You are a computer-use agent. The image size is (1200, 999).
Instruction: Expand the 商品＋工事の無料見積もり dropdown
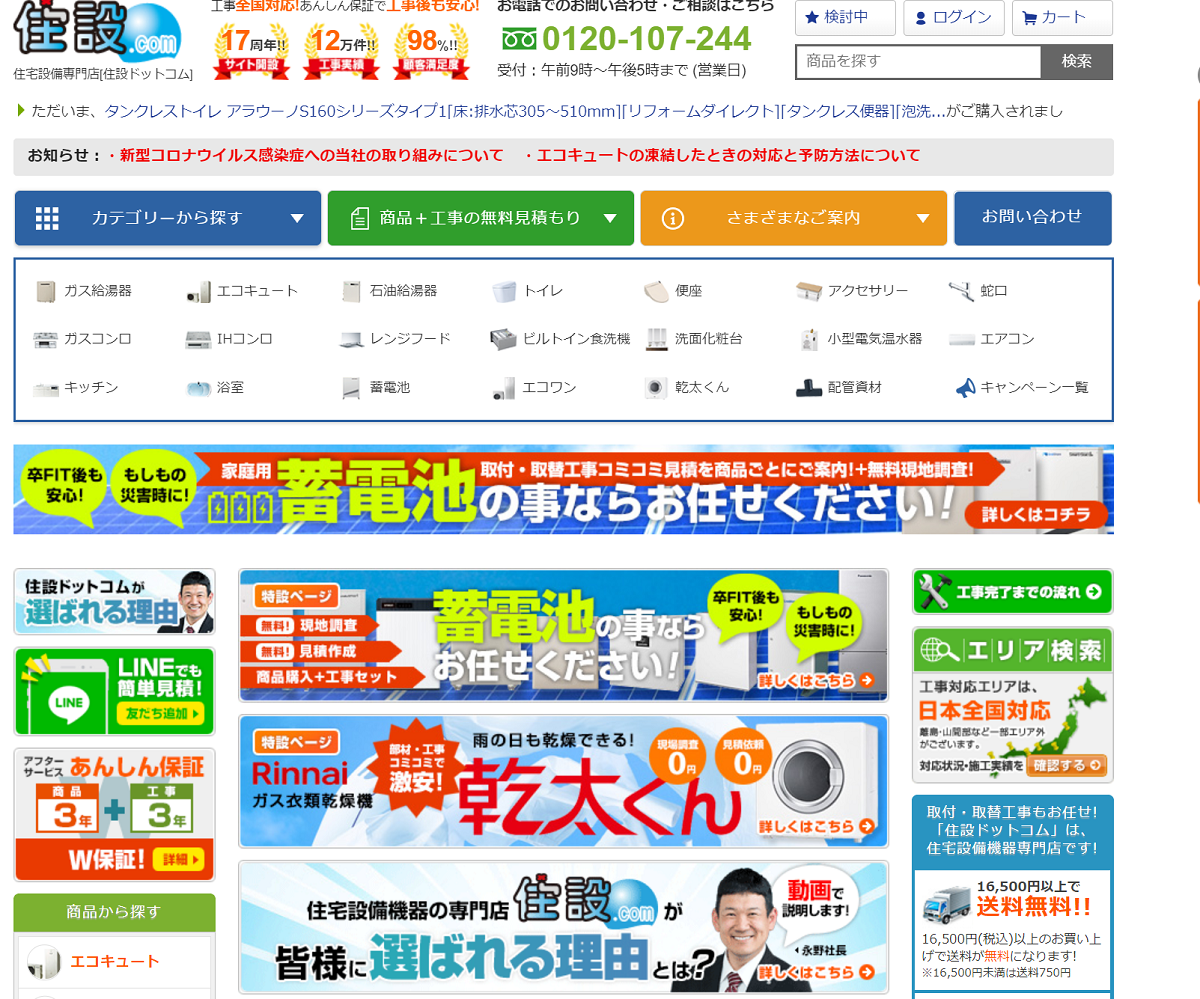click(x=481, y=218)
